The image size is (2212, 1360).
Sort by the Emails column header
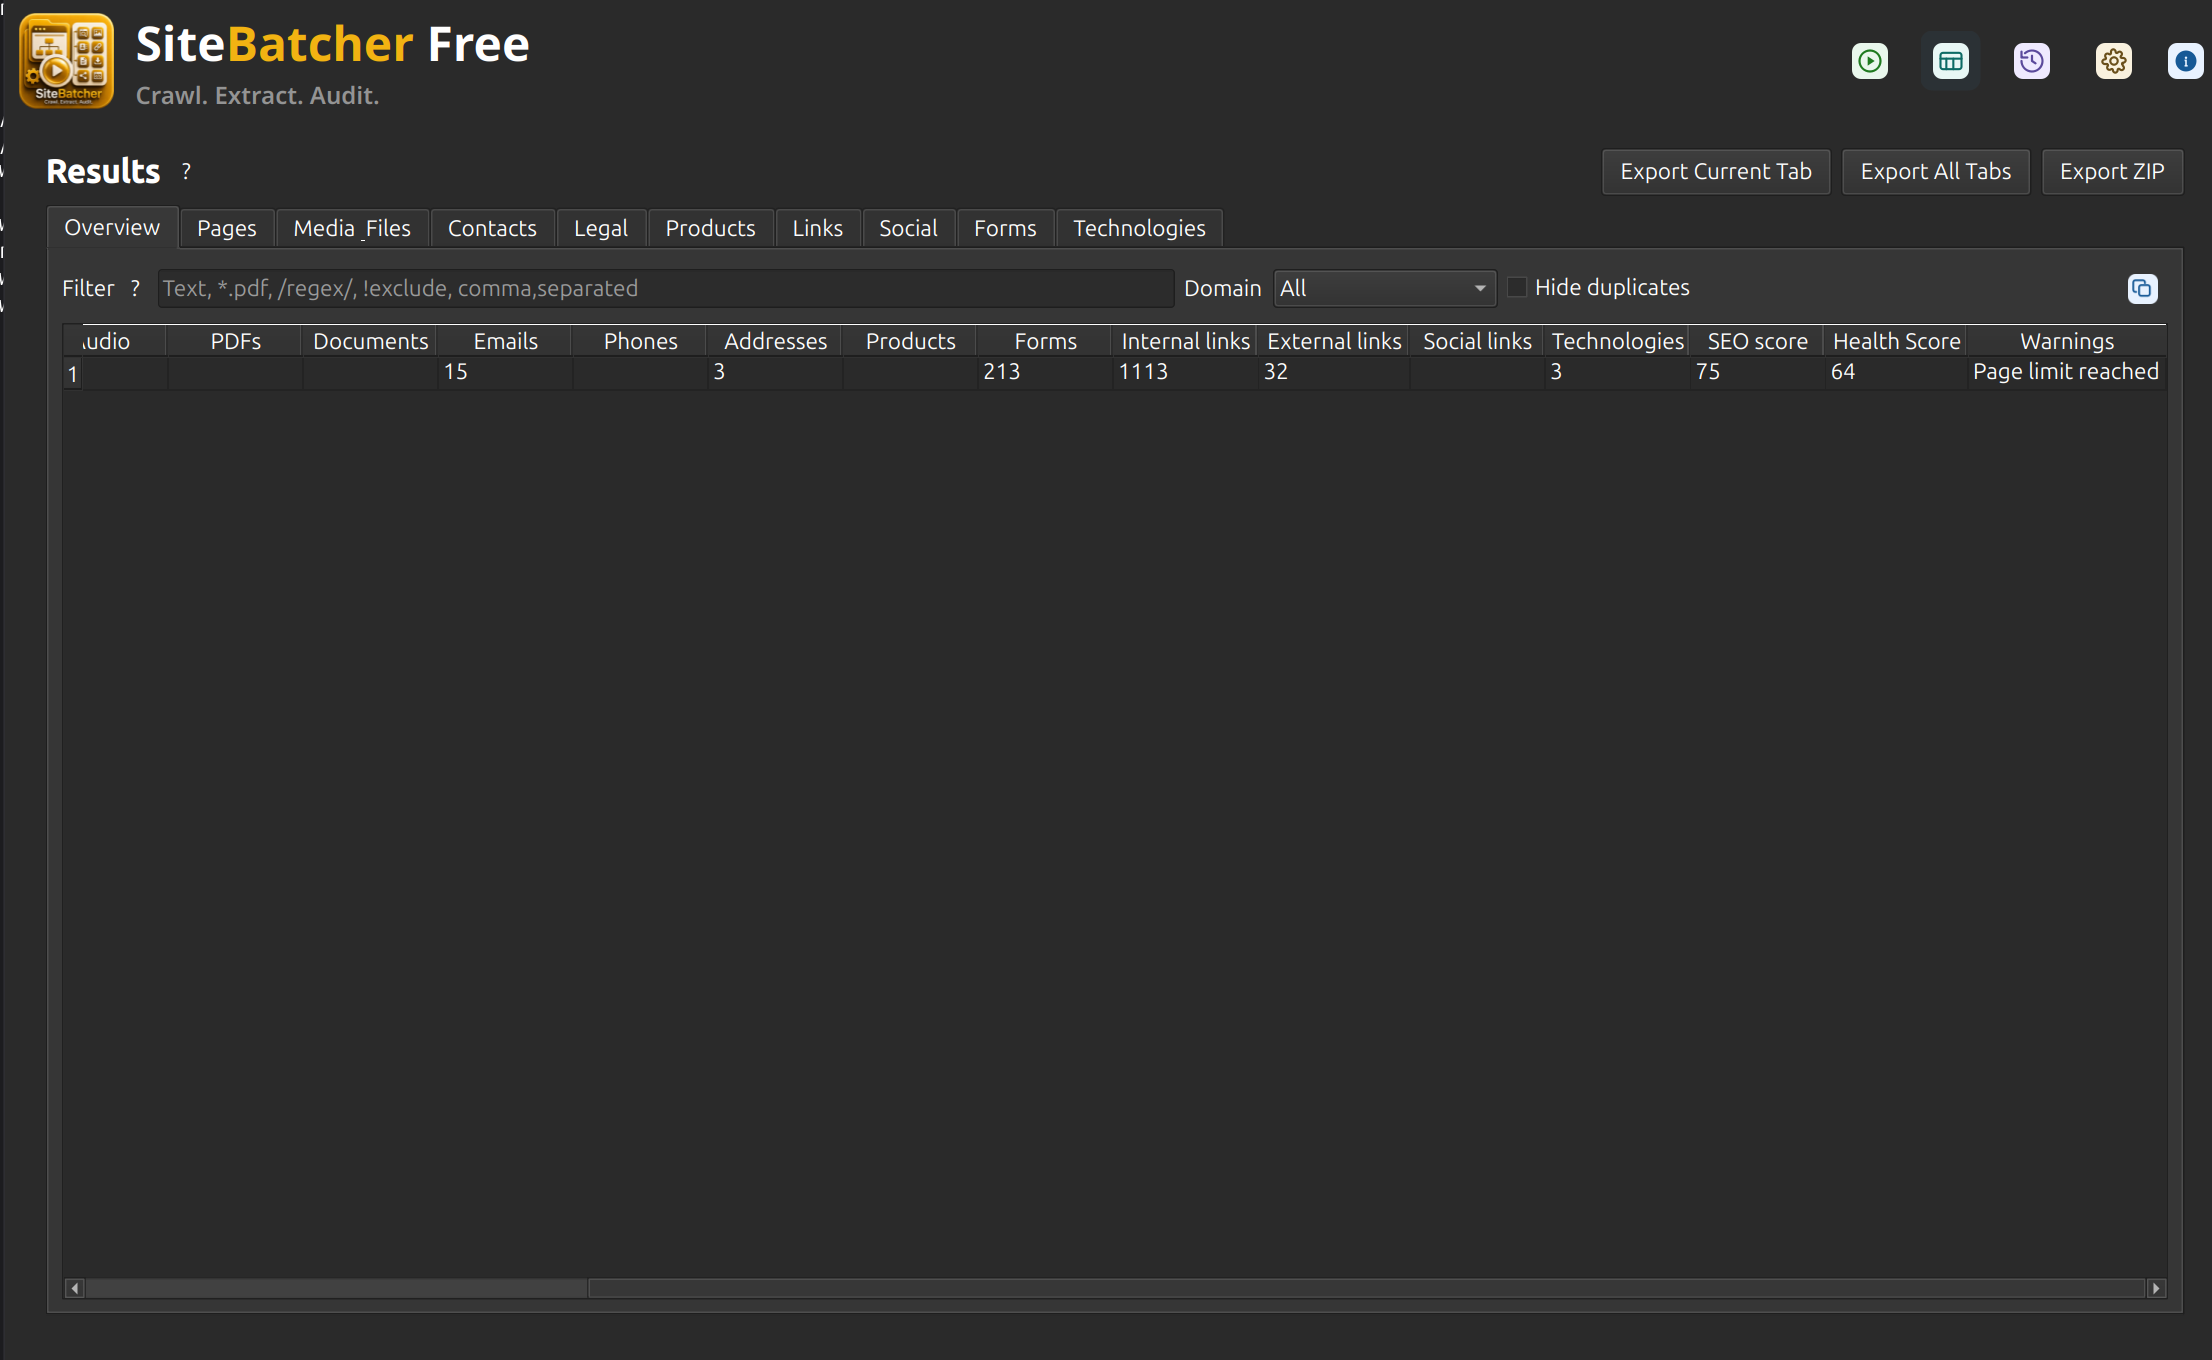505,341
